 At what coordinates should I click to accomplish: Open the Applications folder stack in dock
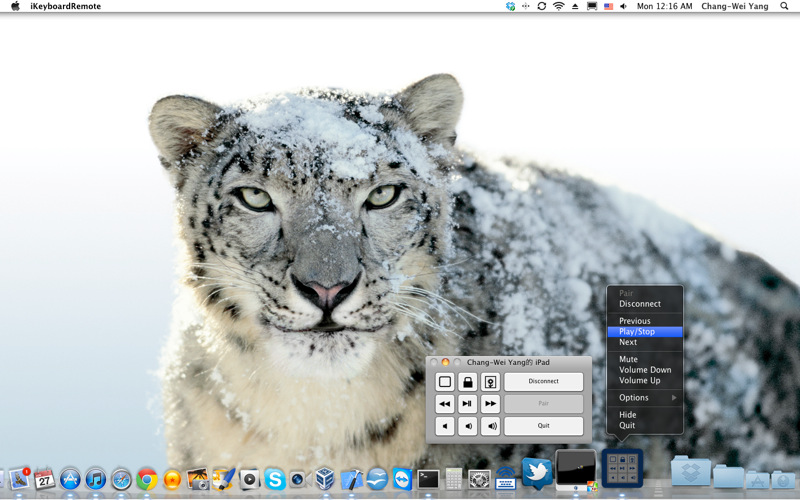(758, 480)
